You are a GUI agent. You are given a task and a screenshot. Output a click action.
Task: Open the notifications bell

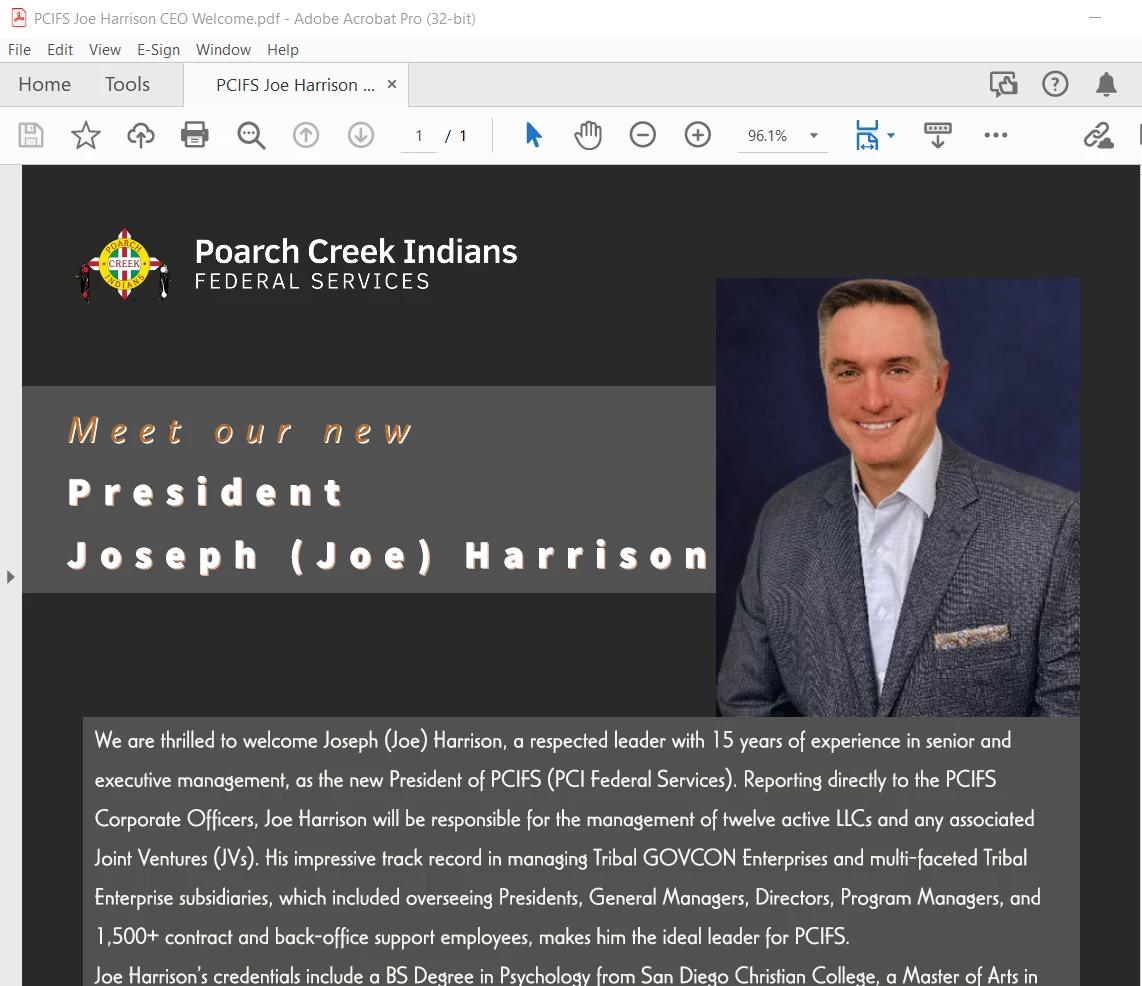pos(1106,84)
